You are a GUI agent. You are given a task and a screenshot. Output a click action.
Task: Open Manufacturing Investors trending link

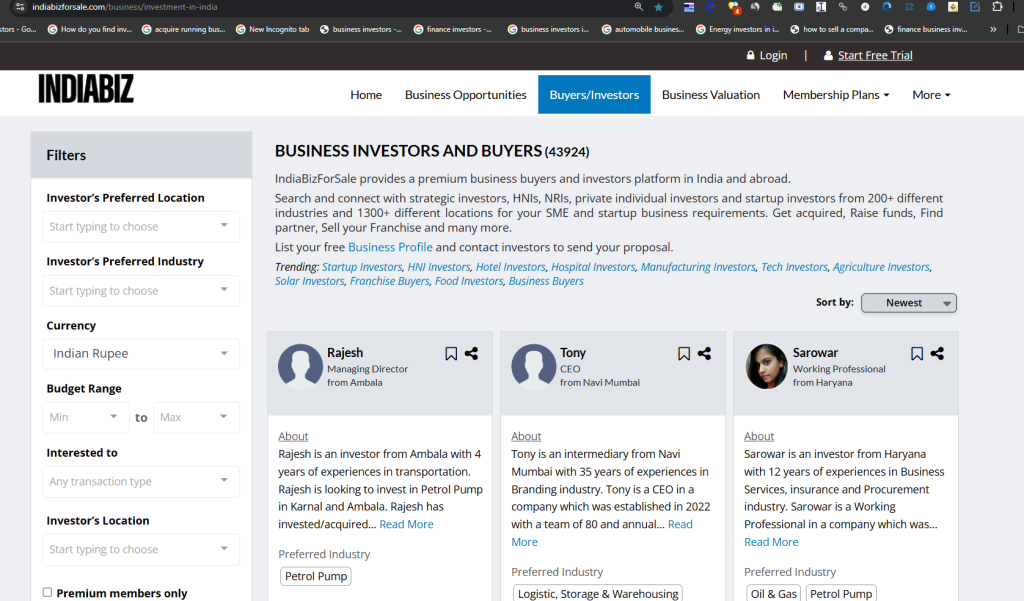click(698, 267)
